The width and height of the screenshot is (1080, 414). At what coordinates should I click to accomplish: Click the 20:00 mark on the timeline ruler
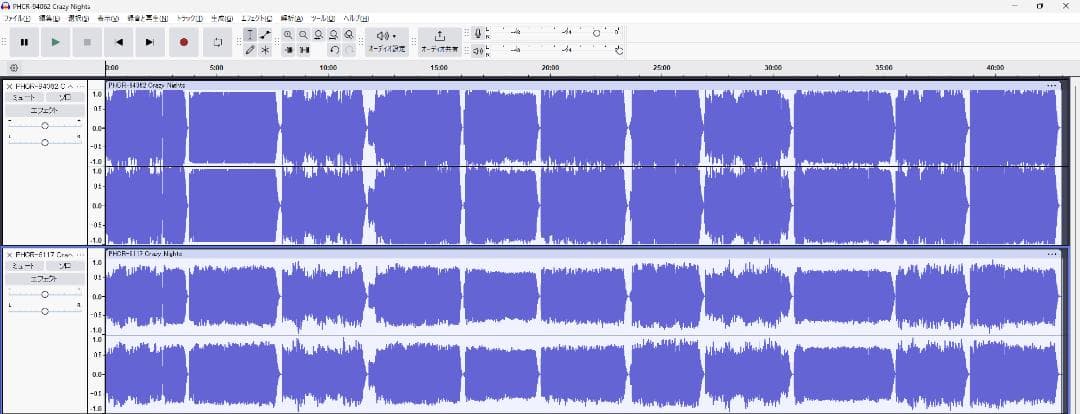pos(549,68)
